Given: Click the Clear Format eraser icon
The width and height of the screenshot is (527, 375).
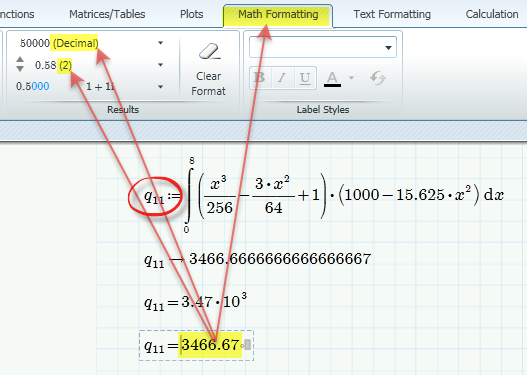Looking at the screenshot, I should pyautogui.click(x=209, y=51).
